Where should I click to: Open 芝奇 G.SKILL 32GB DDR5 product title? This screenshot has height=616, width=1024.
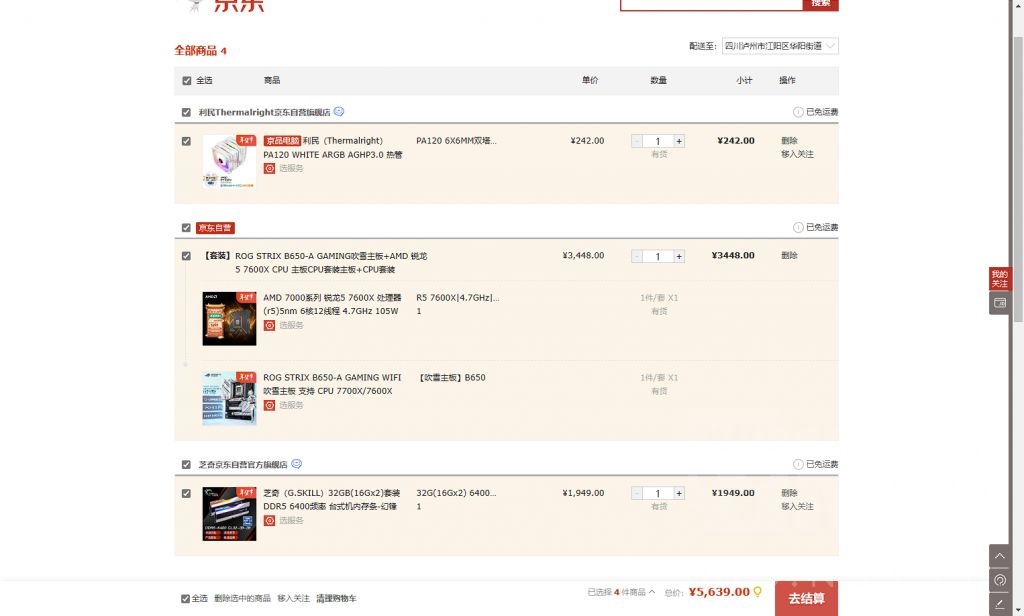click(332, 500)
